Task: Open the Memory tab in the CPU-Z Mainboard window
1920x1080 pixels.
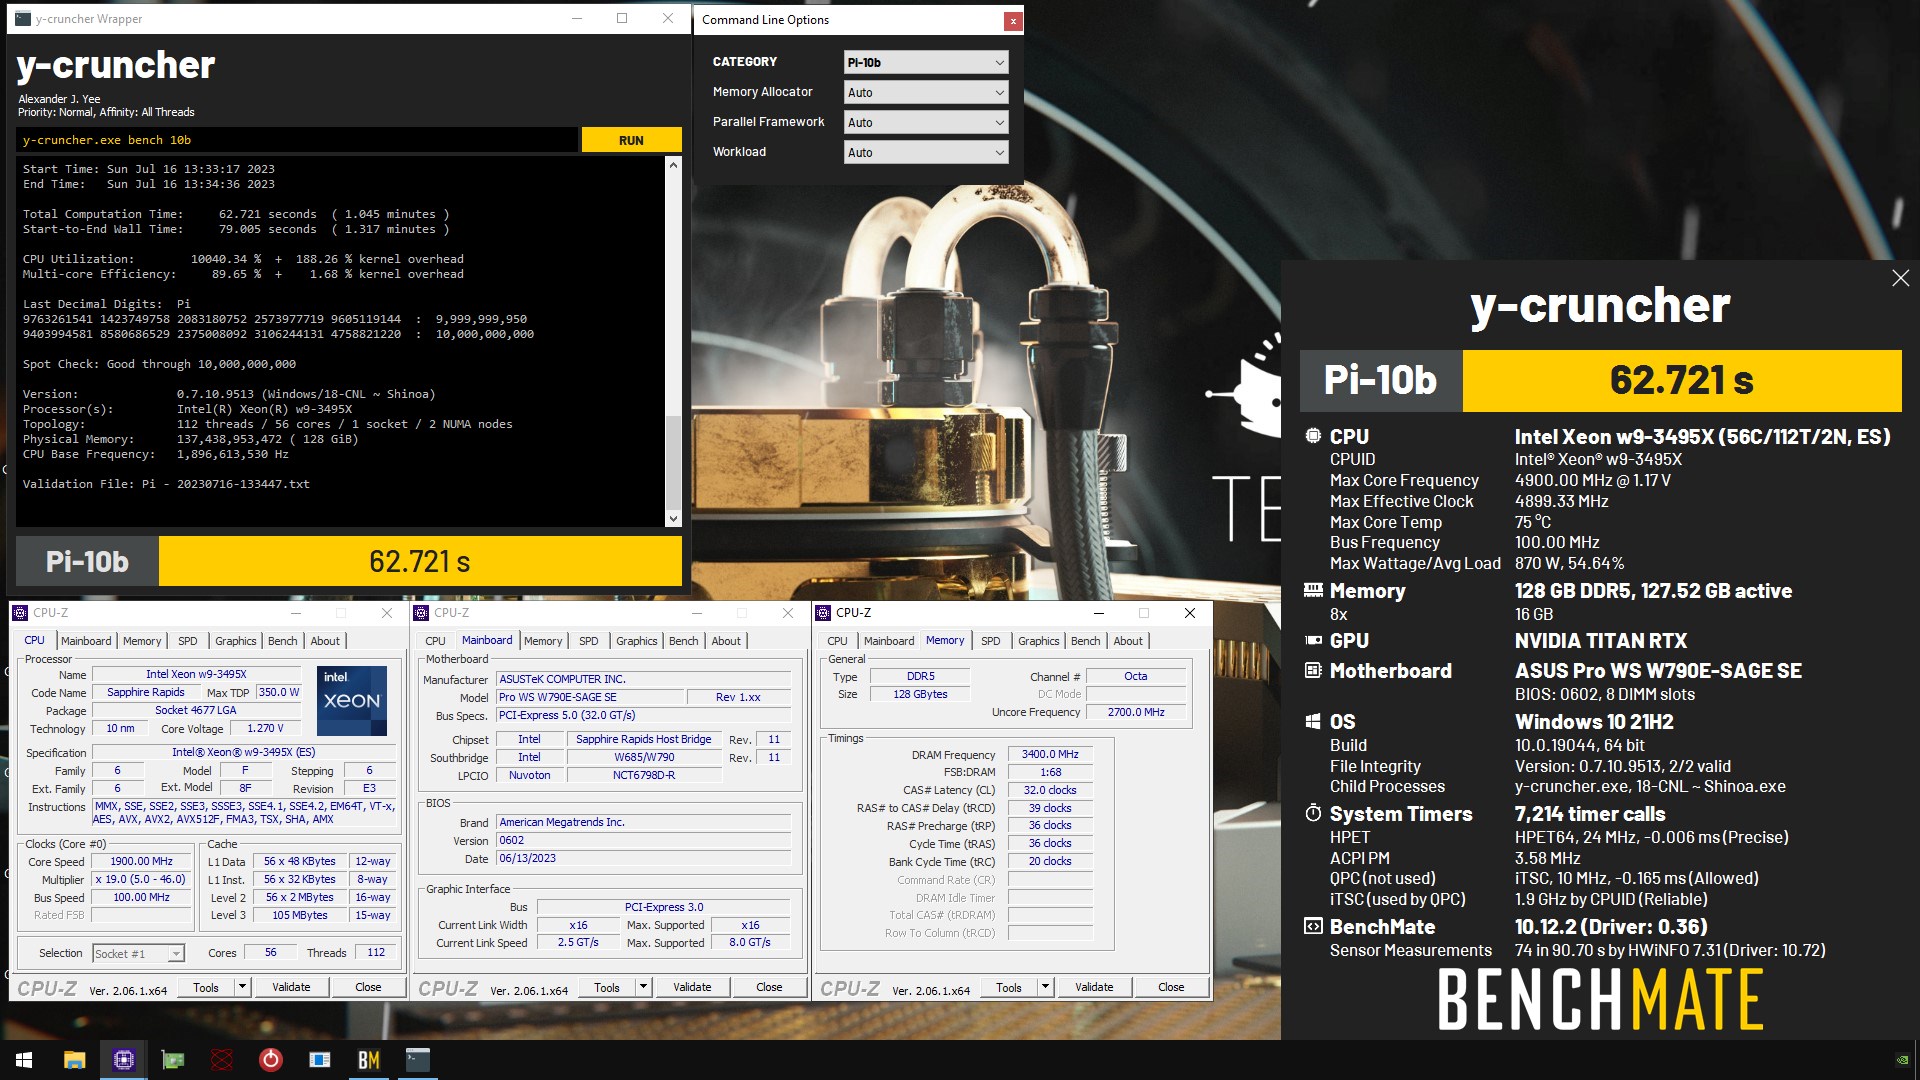Action: pos(543,641)
